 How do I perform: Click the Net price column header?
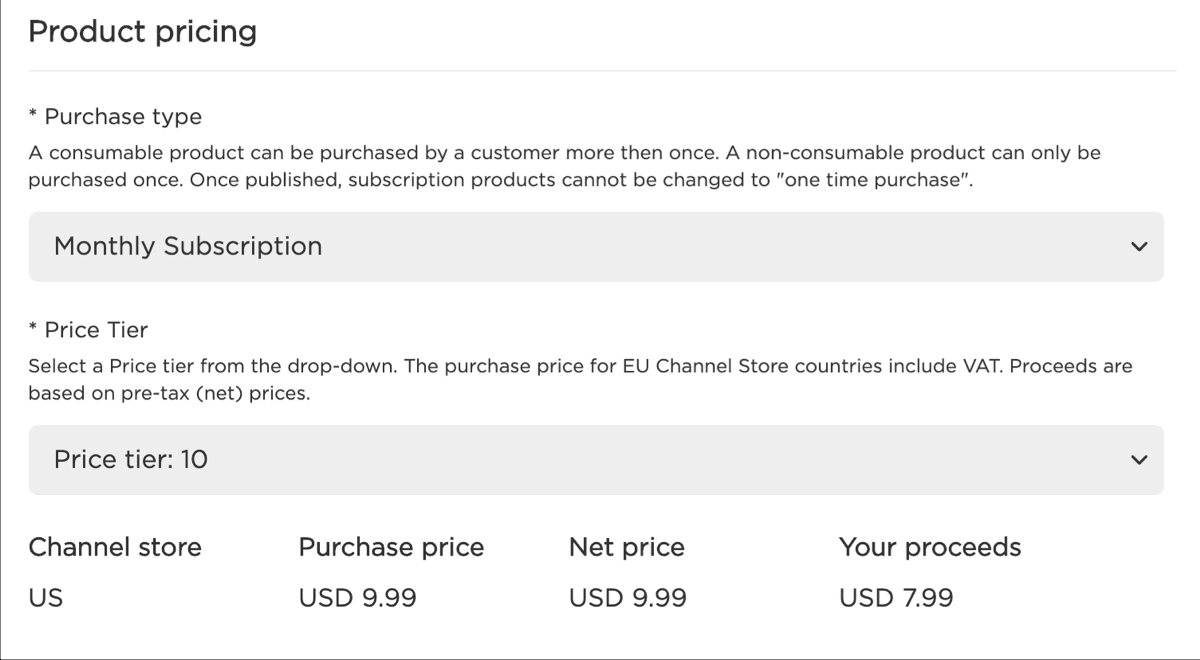pos(626,547)
